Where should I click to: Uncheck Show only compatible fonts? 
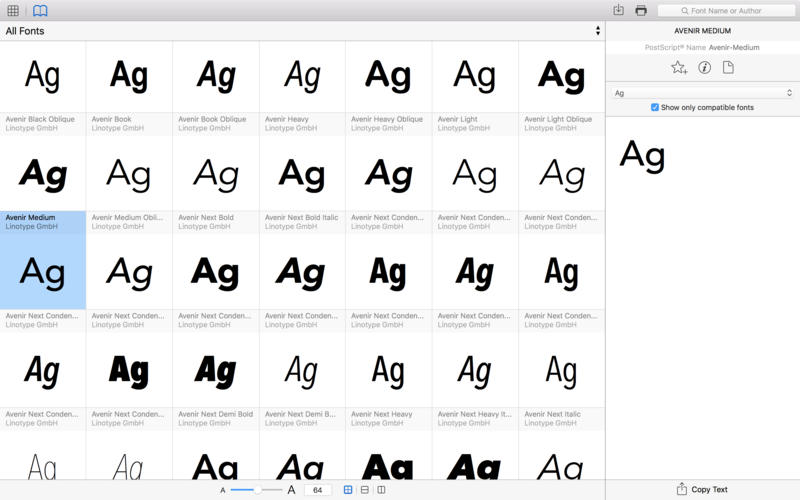click(655, 107)
